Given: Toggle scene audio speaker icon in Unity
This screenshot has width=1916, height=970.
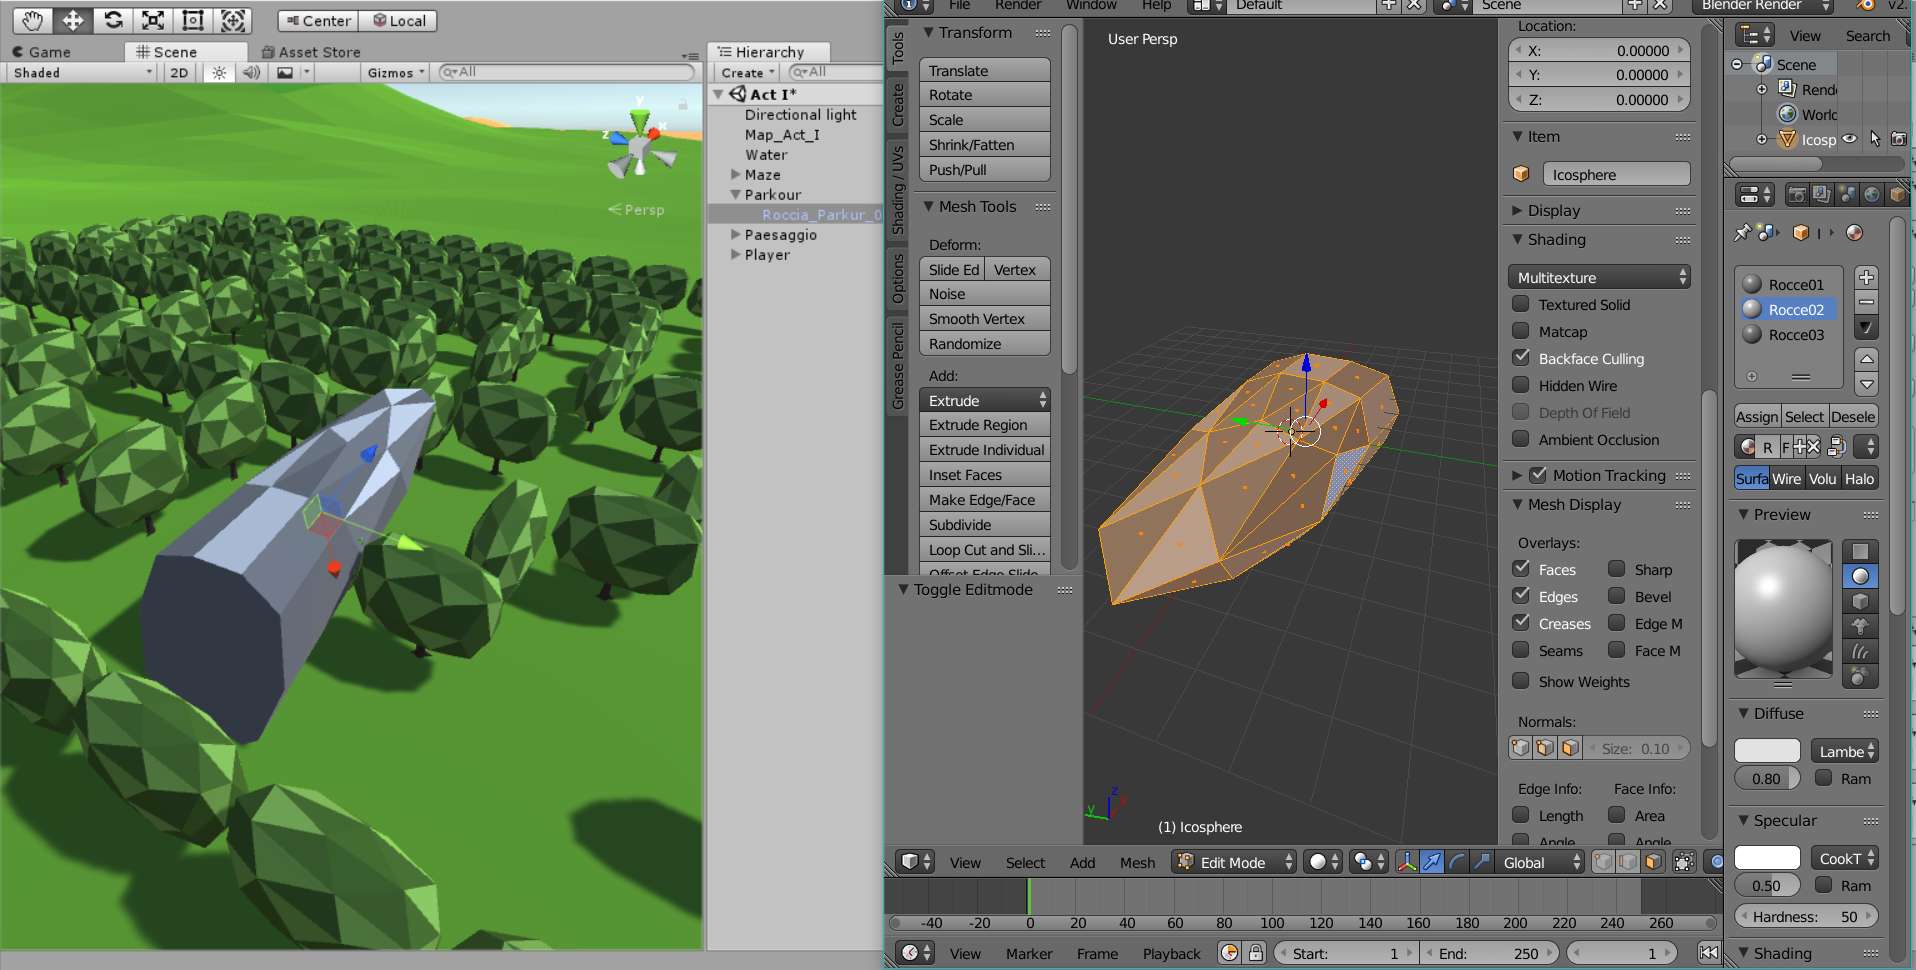Looking at the screenshot, I should [251, 72].
